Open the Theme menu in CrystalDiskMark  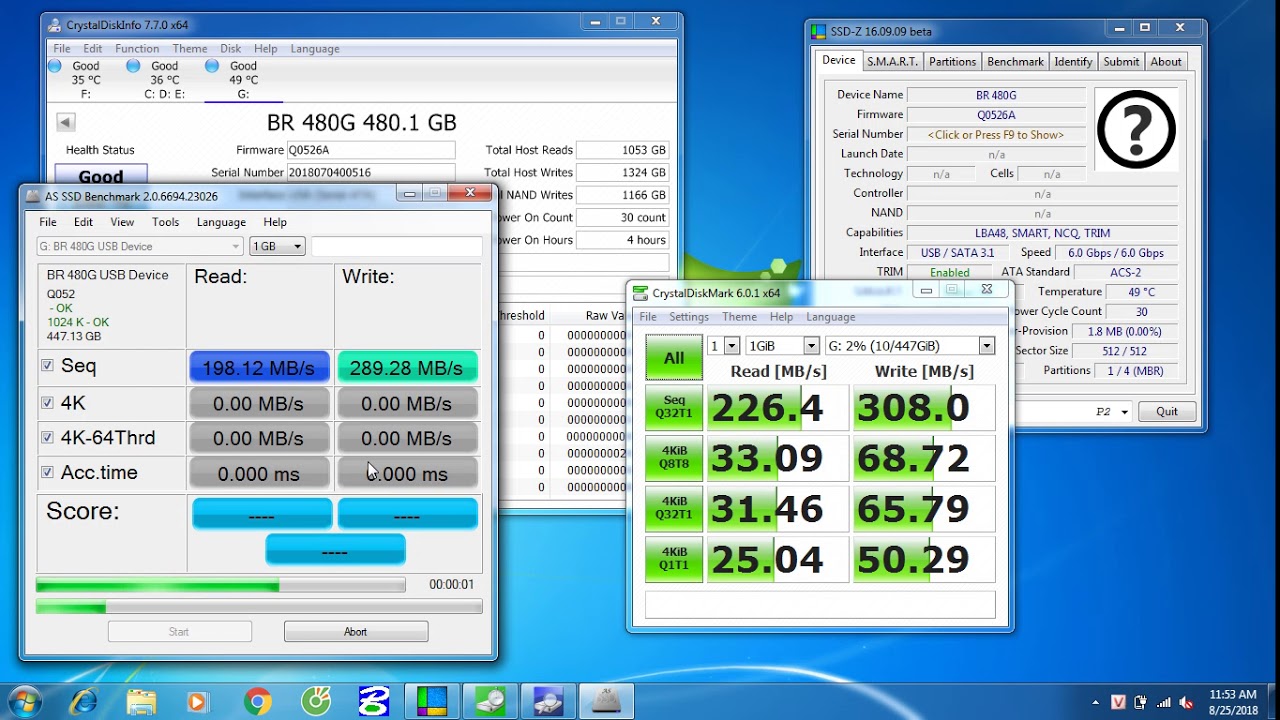739,317
